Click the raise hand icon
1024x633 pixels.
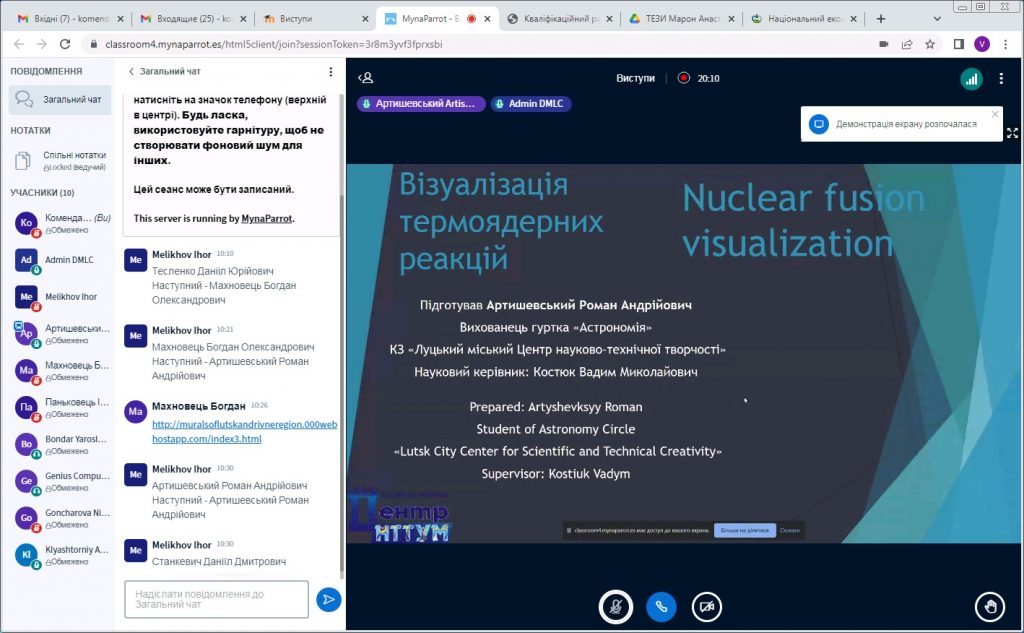[990, 606]
